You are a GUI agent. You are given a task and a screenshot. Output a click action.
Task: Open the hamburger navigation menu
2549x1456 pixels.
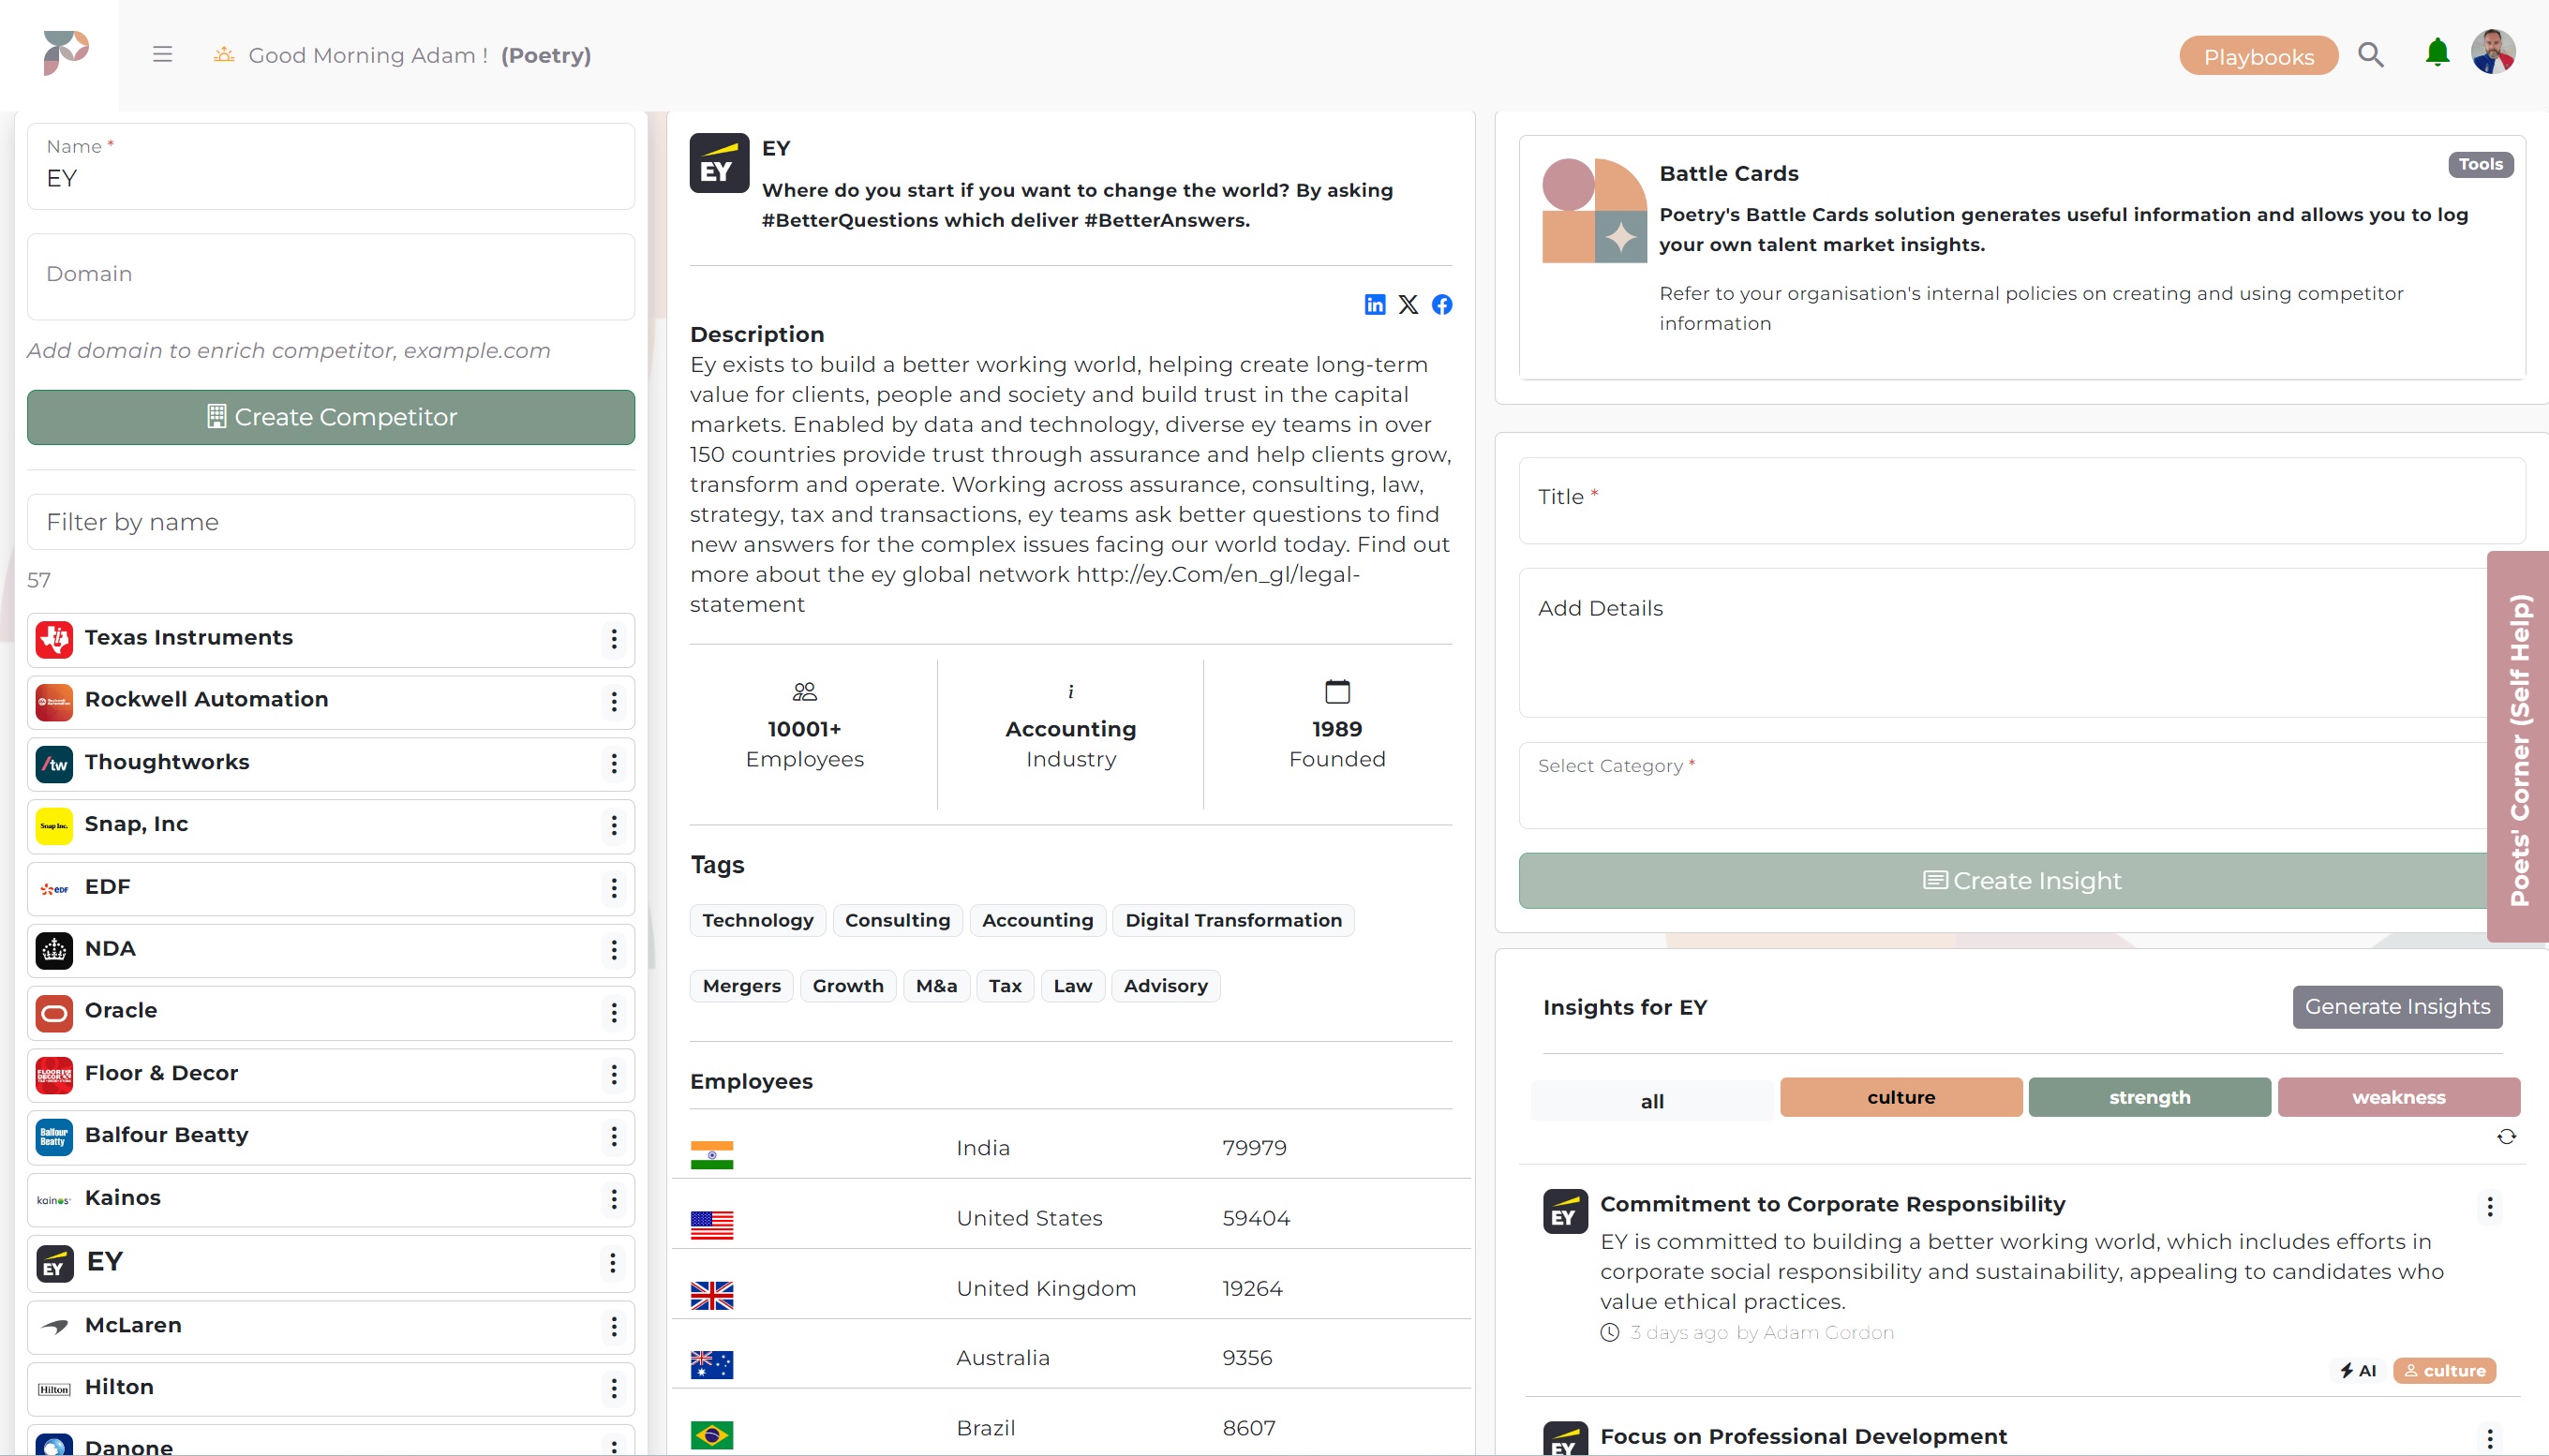(x=162, y=55)
